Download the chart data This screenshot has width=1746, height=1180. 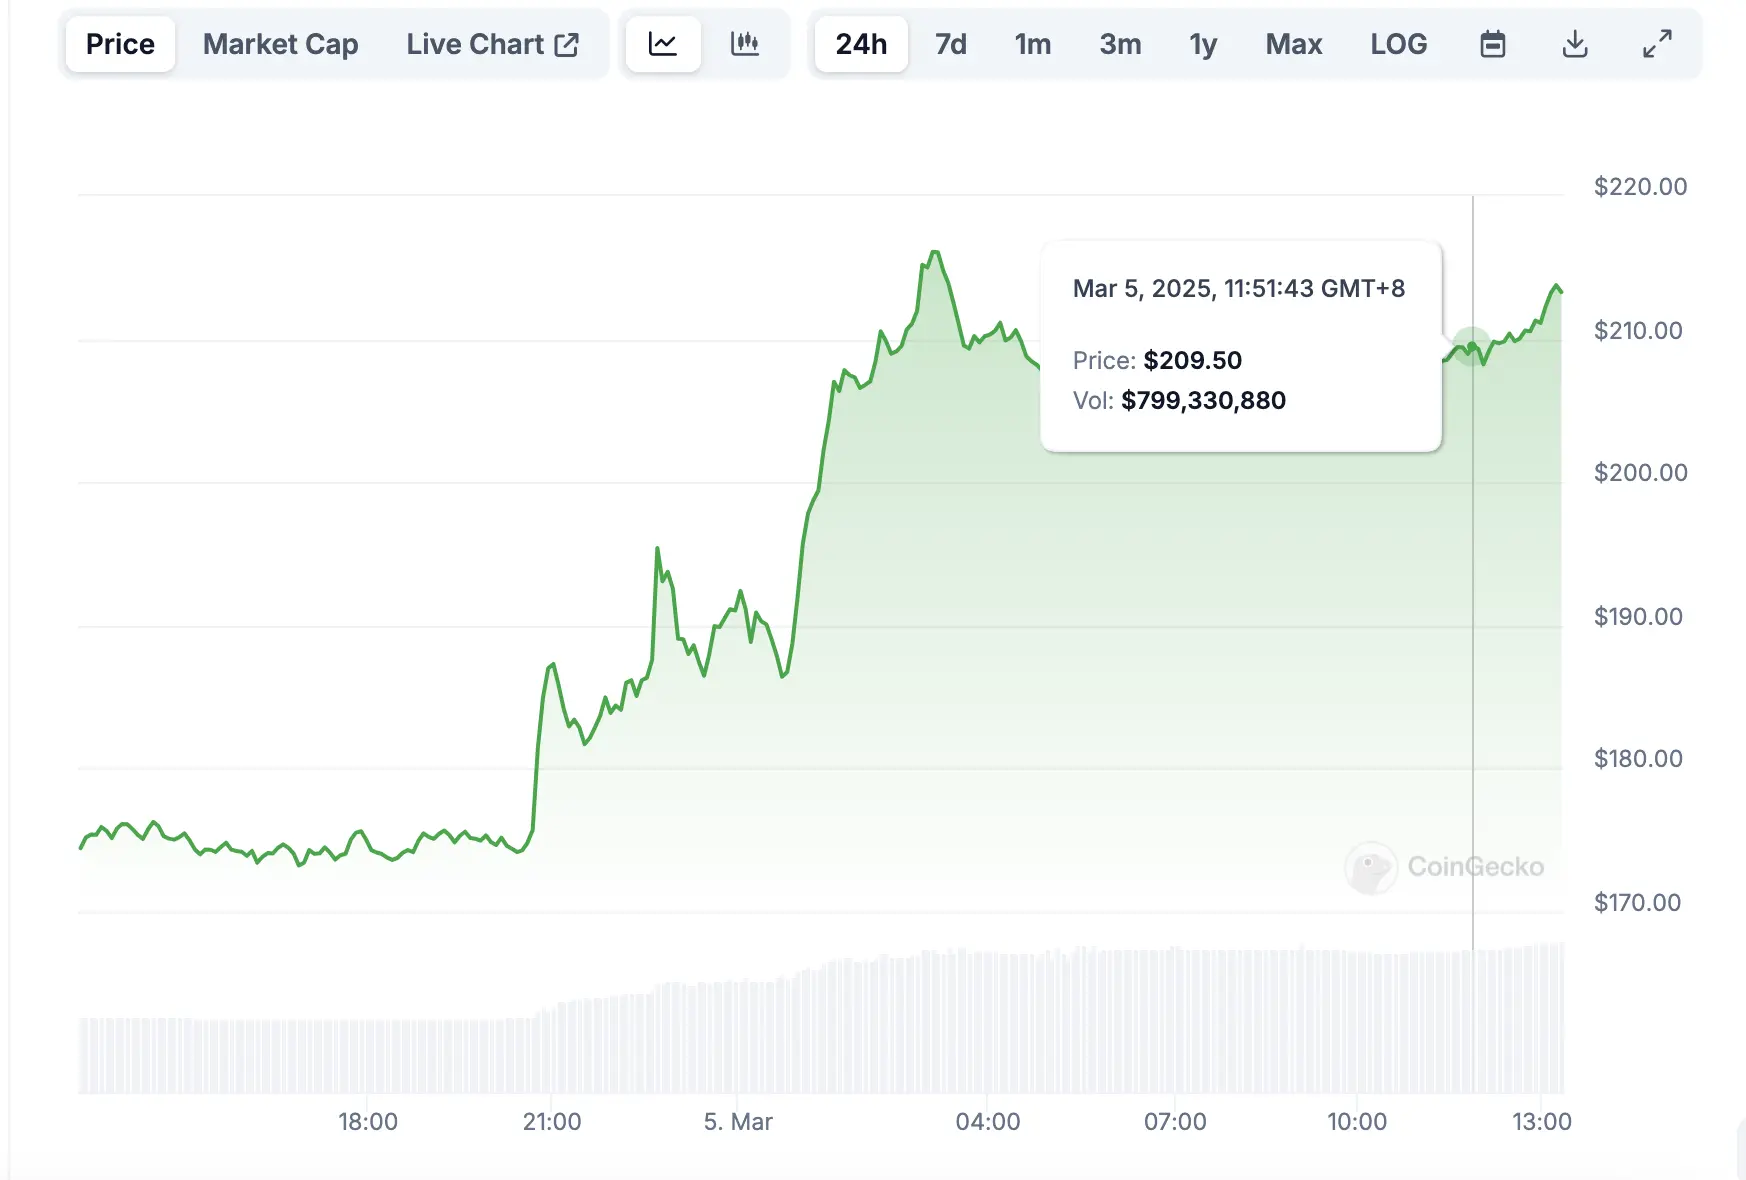coord(1573,44)
